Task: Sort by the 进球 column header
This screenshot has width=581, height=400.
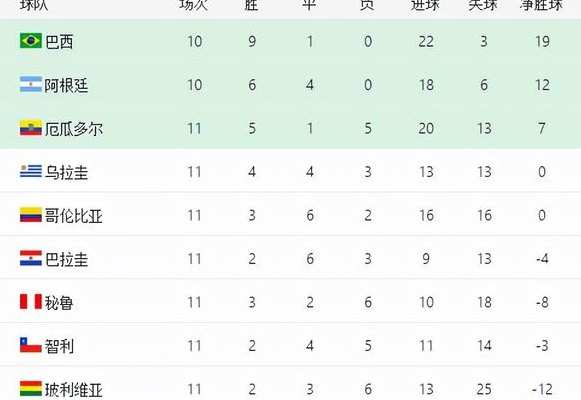Action: [x=425, y=5]
